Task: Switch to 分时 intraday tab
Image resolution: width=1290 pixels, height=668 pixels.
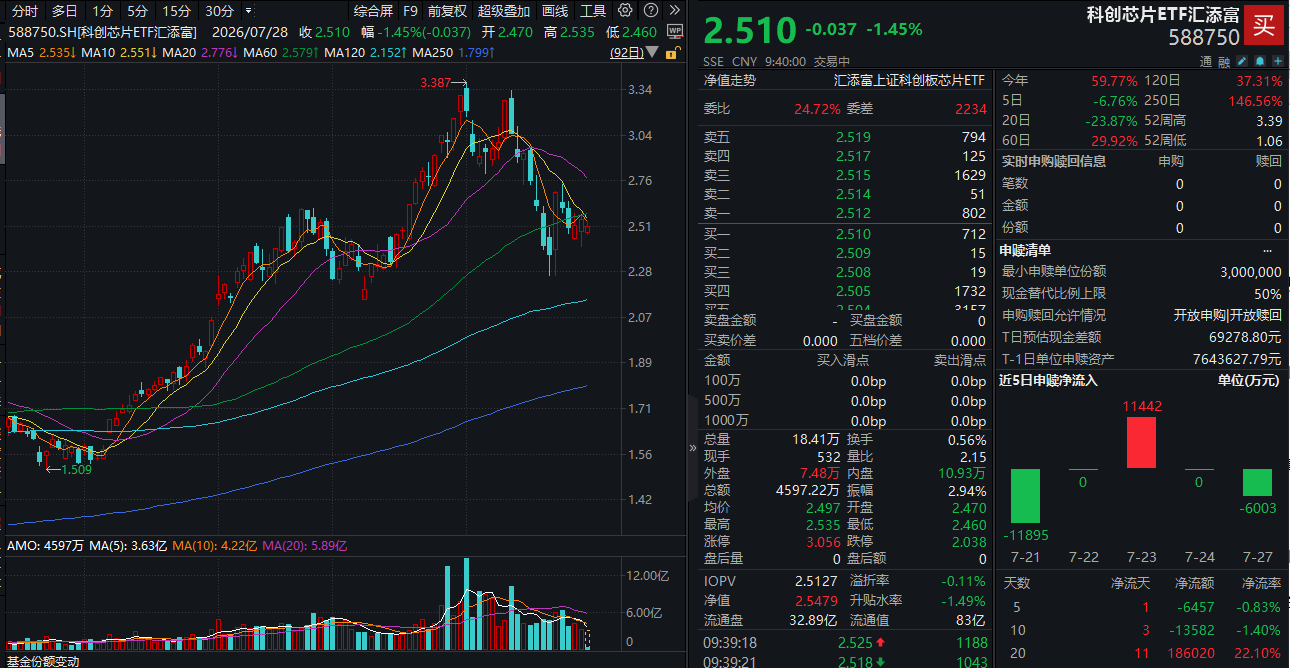Action: (24, 11)
